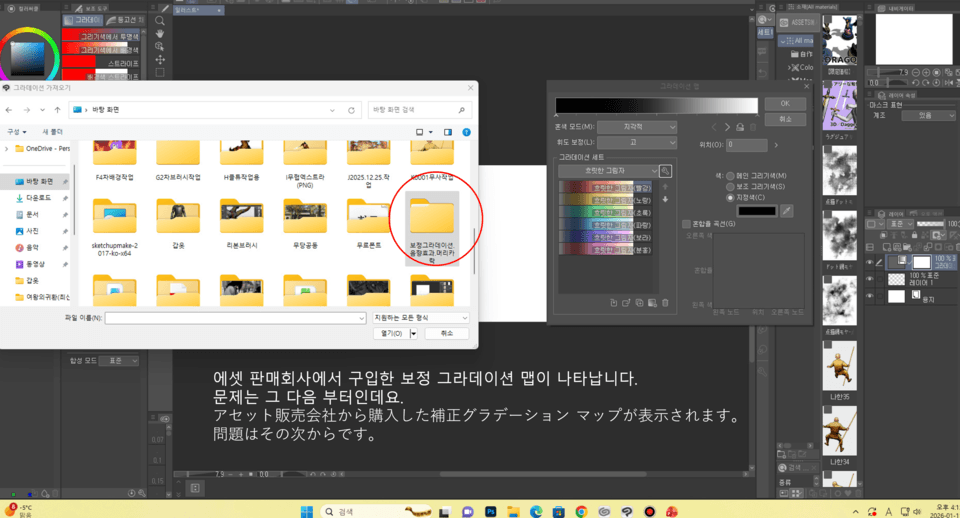
Task: Refresh the Desktop folder listing
Action: [351, 110]
